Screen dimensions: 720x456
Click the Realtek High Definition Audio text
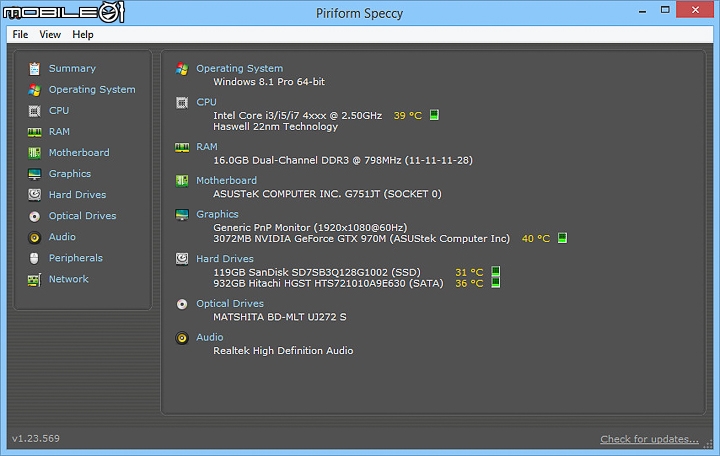click(283, 351)
